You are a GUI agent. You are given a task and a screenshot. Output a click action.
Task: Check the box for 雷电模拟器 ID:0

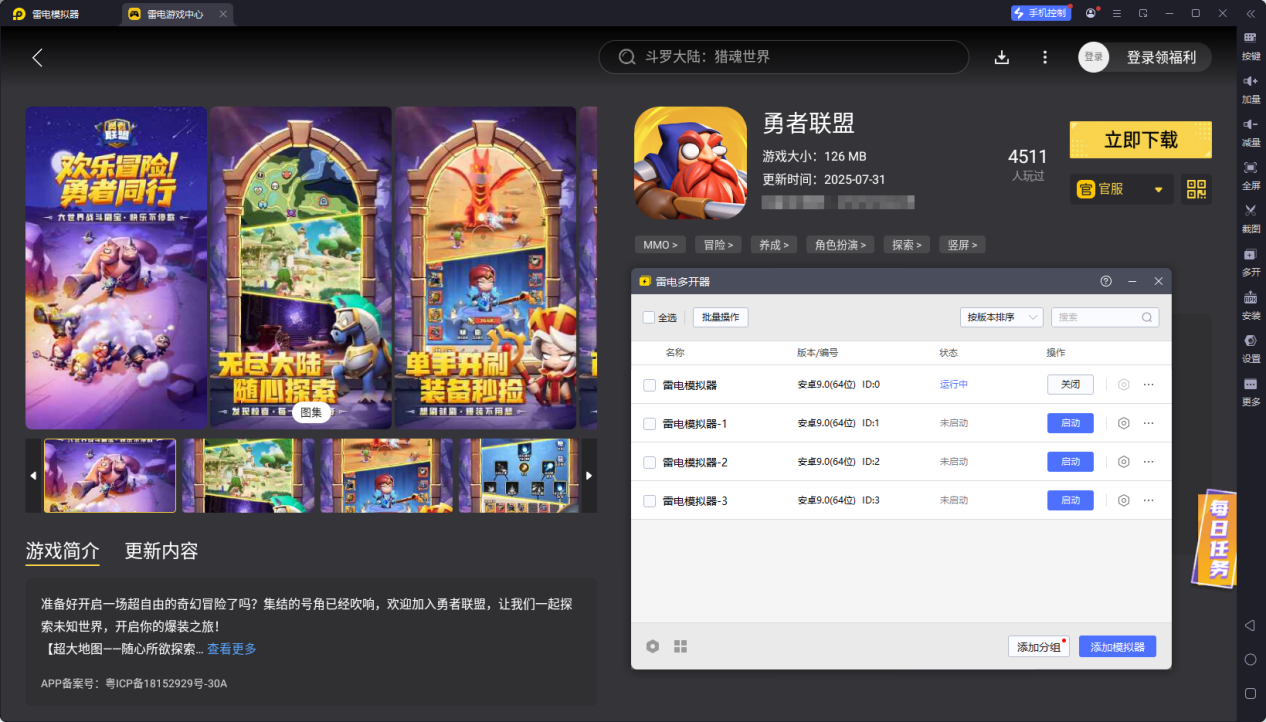pyautogui.click(x=650, y=385)
